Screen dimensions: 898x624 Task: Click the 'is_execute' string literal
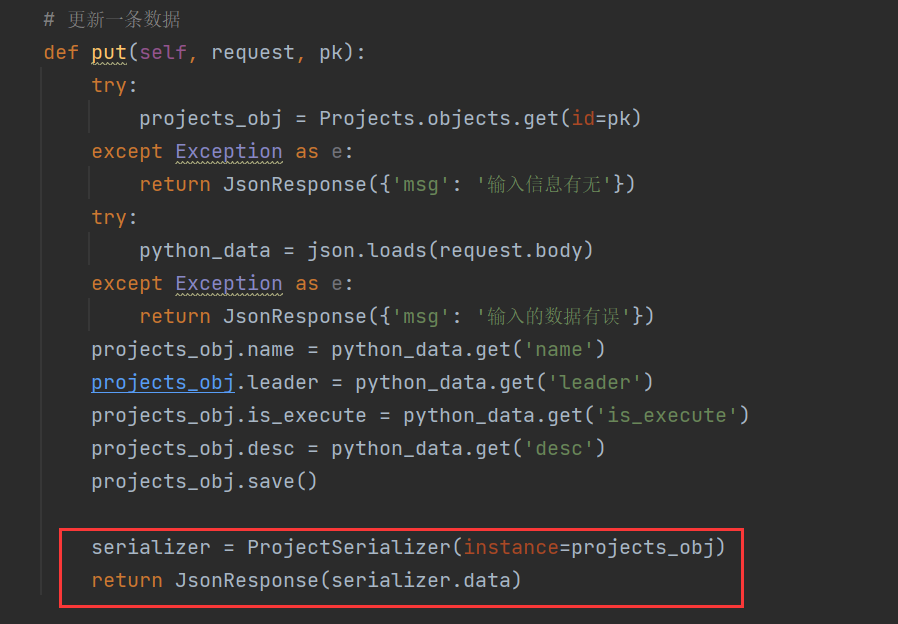point(667,416)
